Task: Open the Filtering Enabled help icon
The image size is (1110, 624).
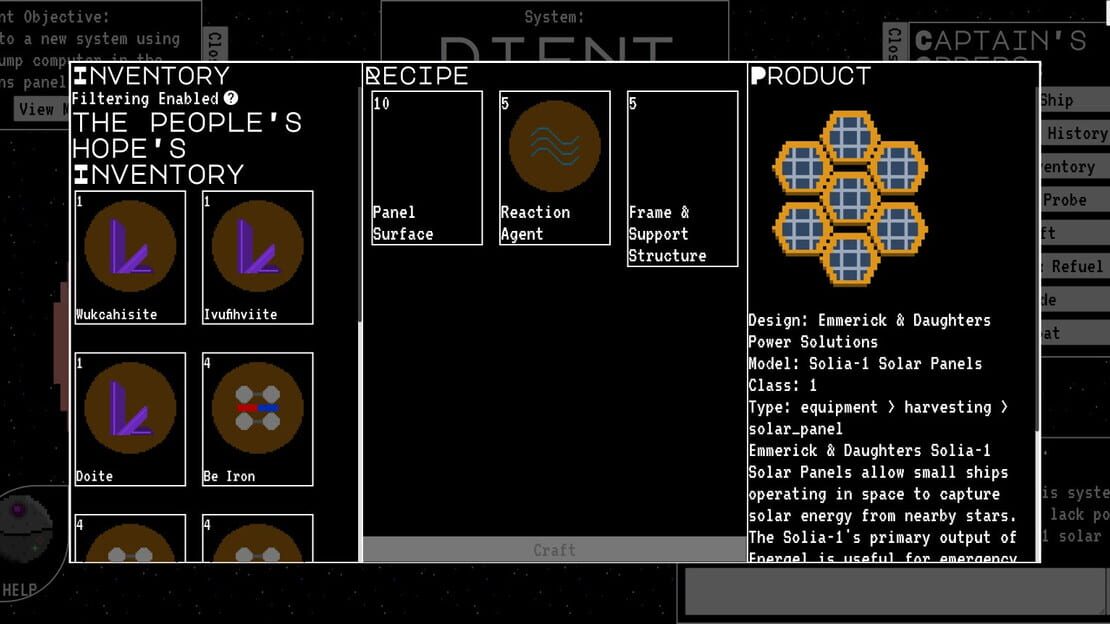Action: tap(231, 98)
